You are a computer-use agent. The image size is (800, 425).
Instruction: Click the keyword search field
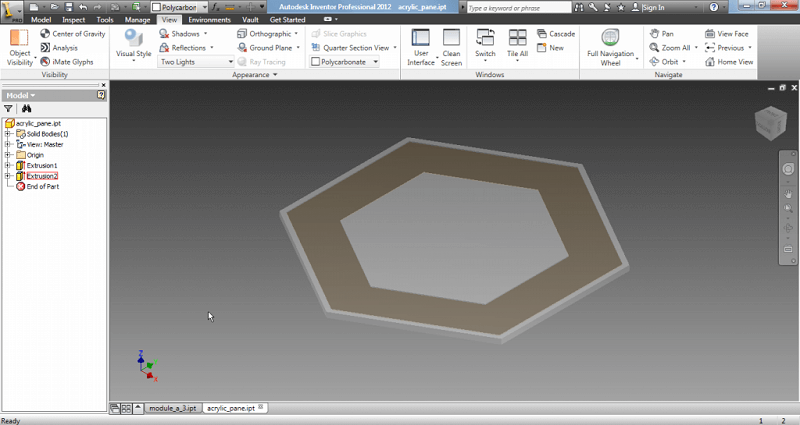click(519, 8)
